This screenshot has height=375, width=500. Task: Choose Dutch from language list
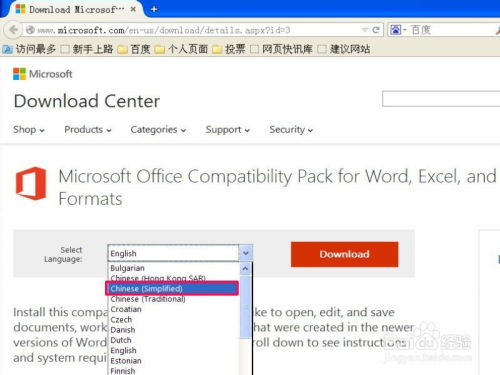(173, 340)
